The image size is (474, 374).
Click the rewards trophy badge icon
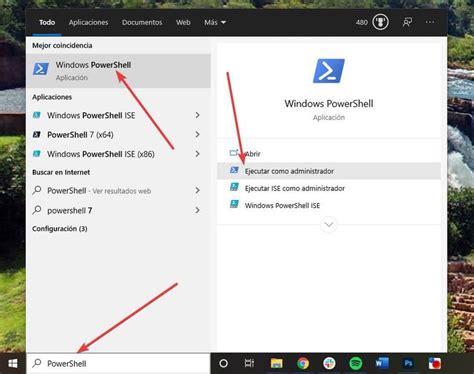coord(380,22)
